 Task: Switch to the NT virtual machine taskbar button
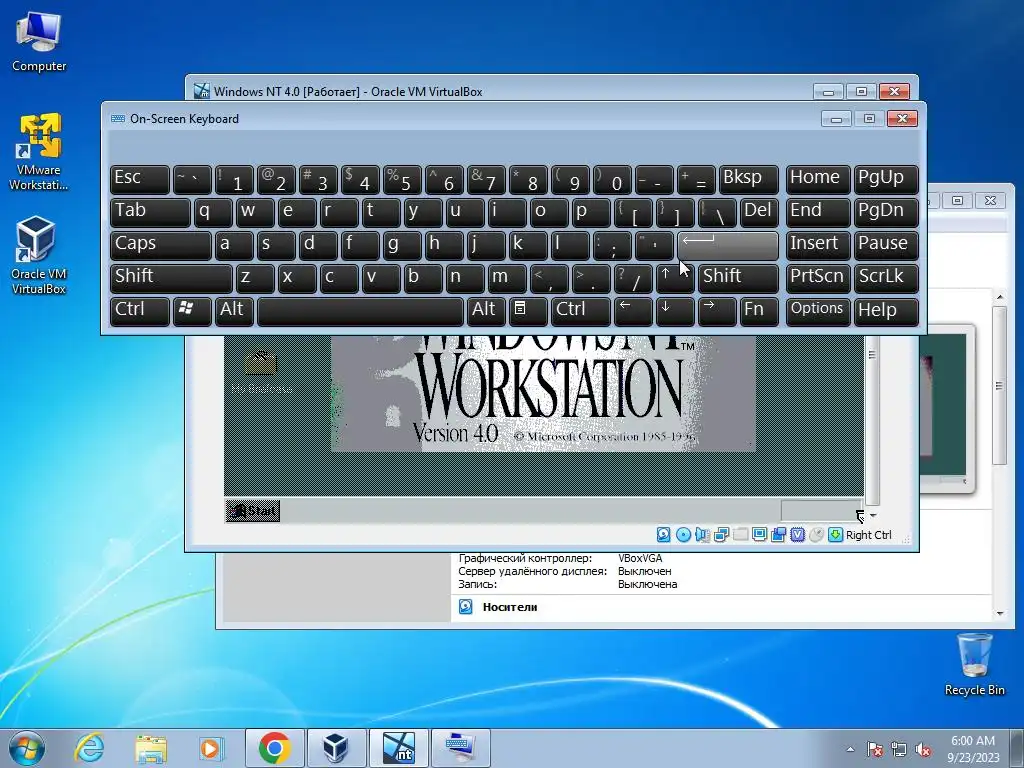point(398,748)
